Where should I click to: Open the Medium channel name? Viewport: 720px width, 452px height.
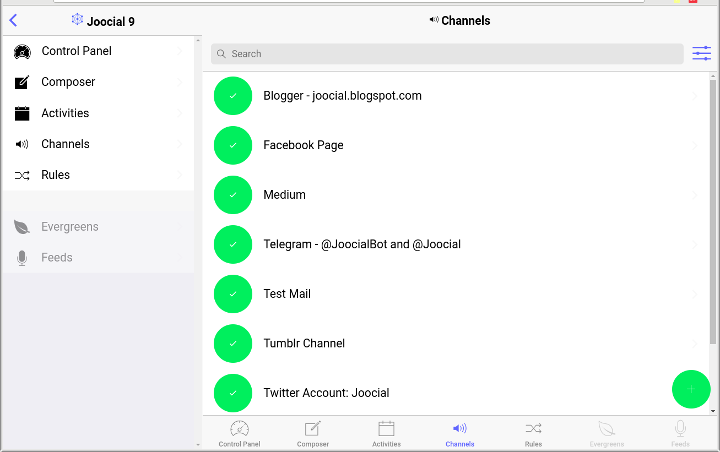pyautogui.click(x=284, y=195)
